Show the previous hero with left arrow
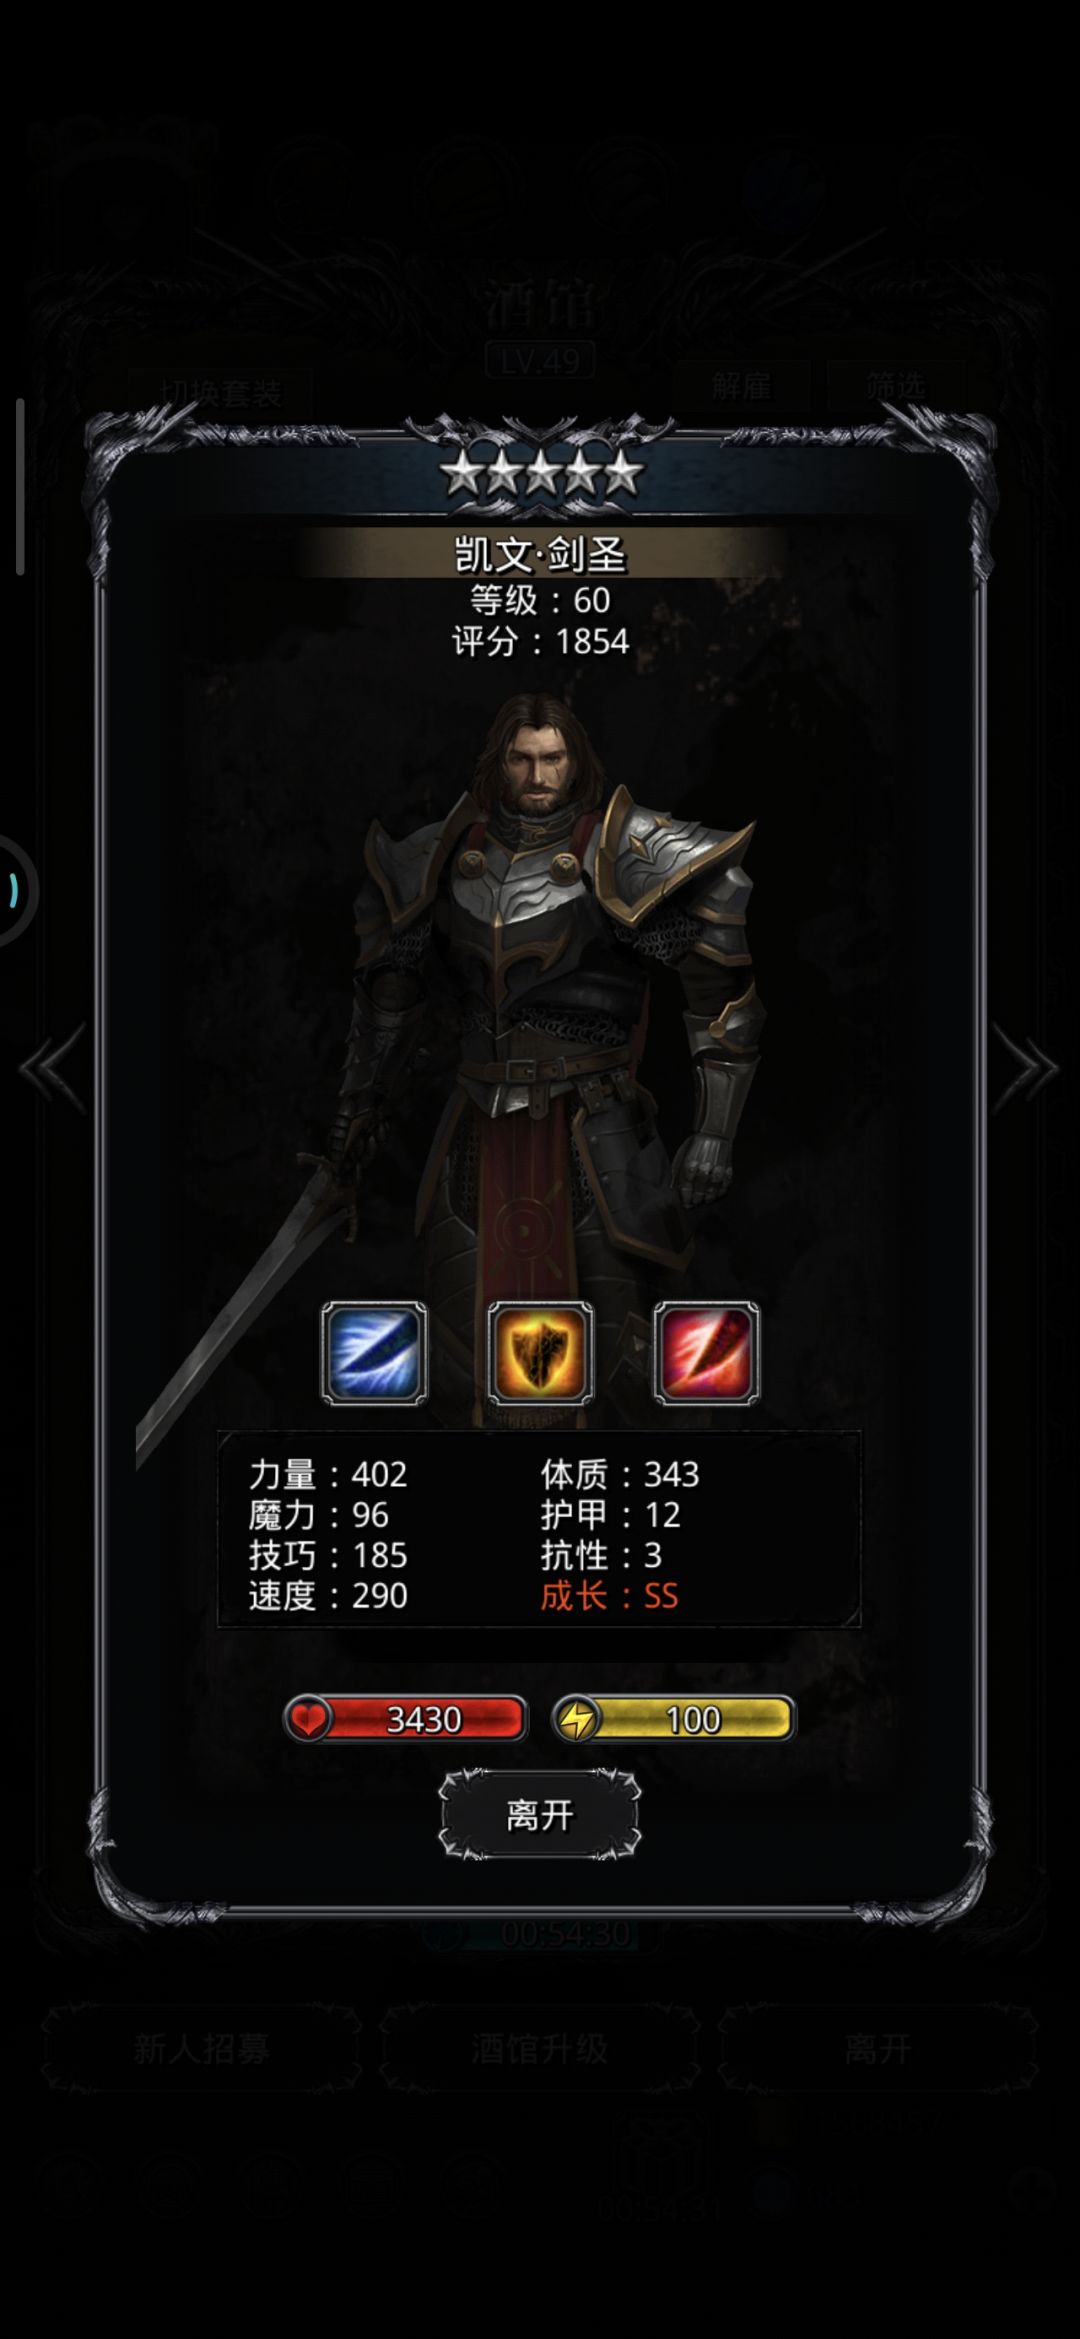The width and height of the screenshot is (1080, 2339). pos(52,1069)
